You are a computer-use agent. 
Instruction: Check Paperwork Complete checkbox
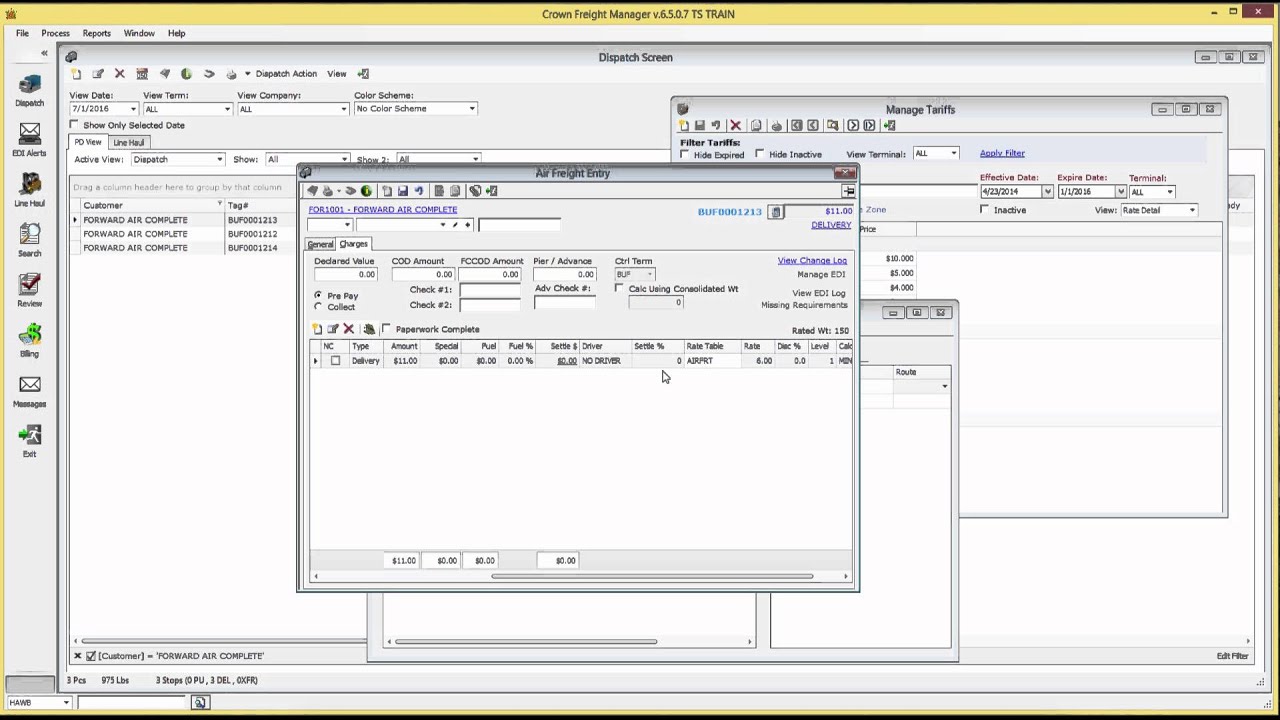[386, 329]
